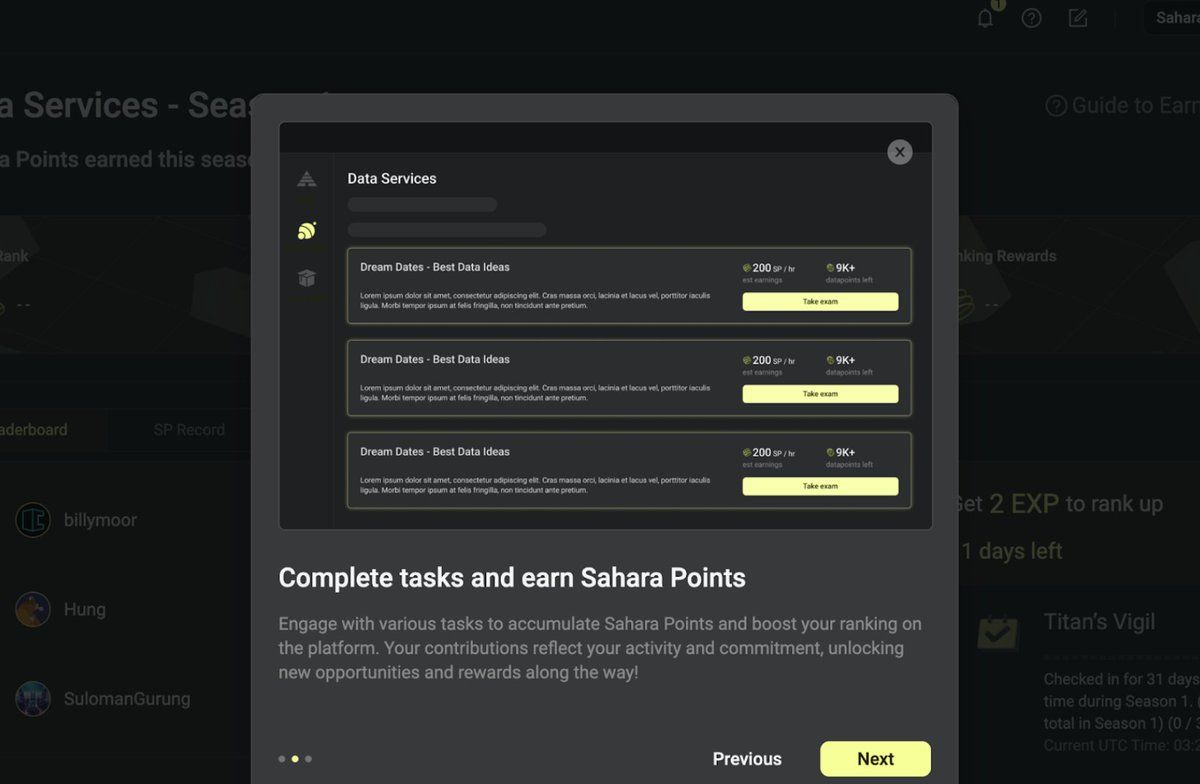The image size is (1200, 784).
Task: Click the Titan's Vigil calendar check icon
Action: (997, 632)
